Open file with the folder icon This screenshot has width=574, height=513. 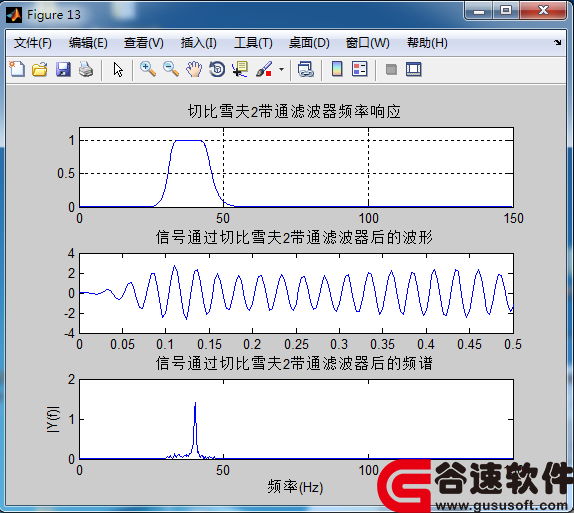point(40,69)
